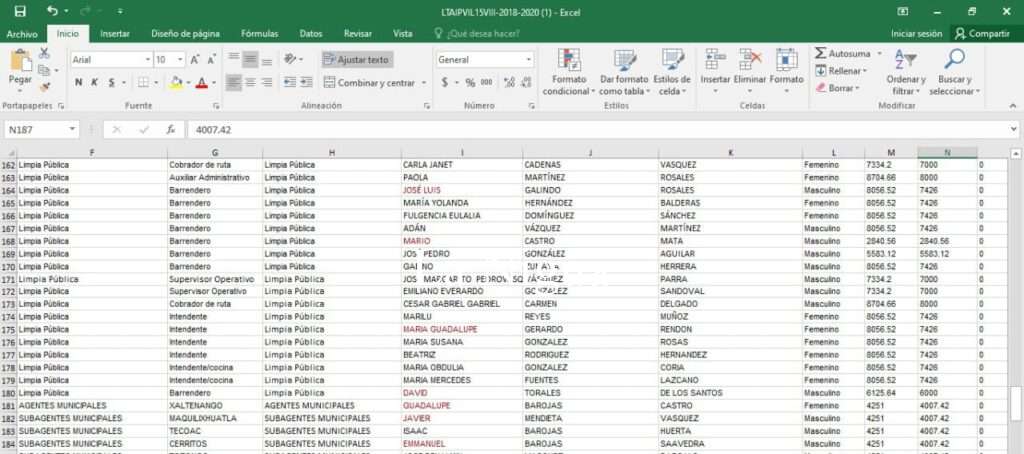Expand the General number format dropdown
Screen dimensions: 1024x454
tap(529, 60)
